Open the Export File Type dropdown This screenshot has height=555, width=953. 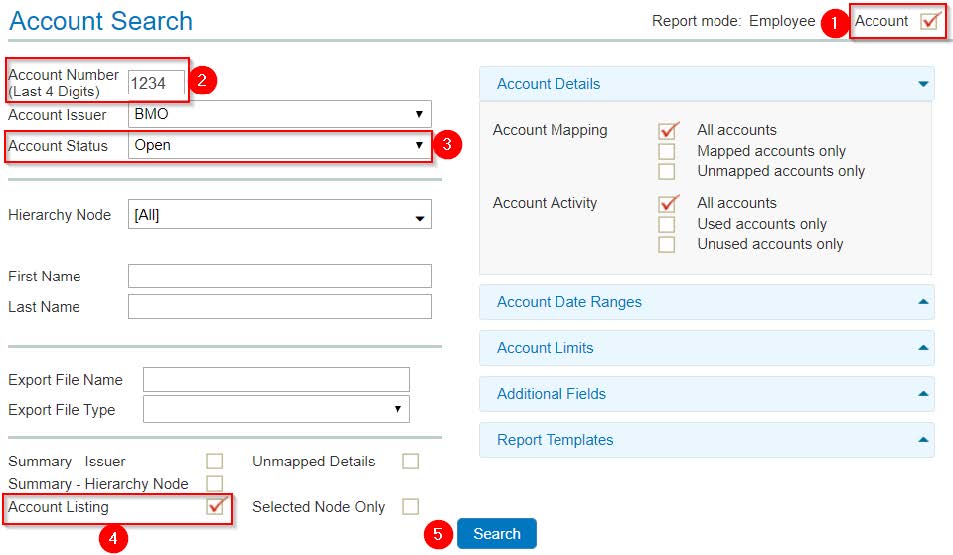click(276, 409)
